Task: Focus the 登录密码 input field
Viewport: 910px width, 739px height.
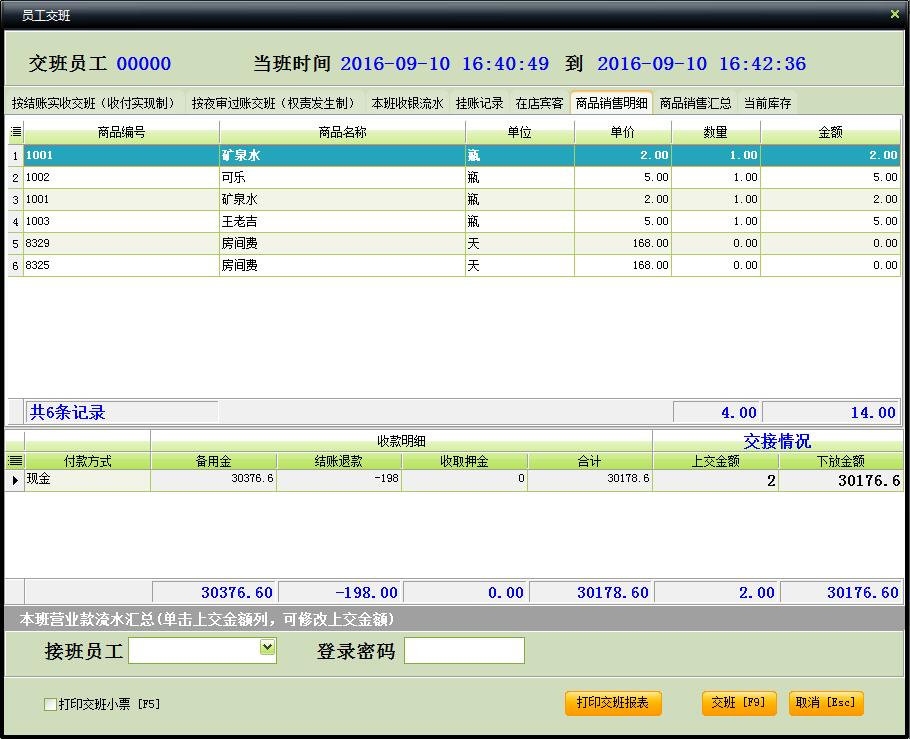Action: click(464, 650)
